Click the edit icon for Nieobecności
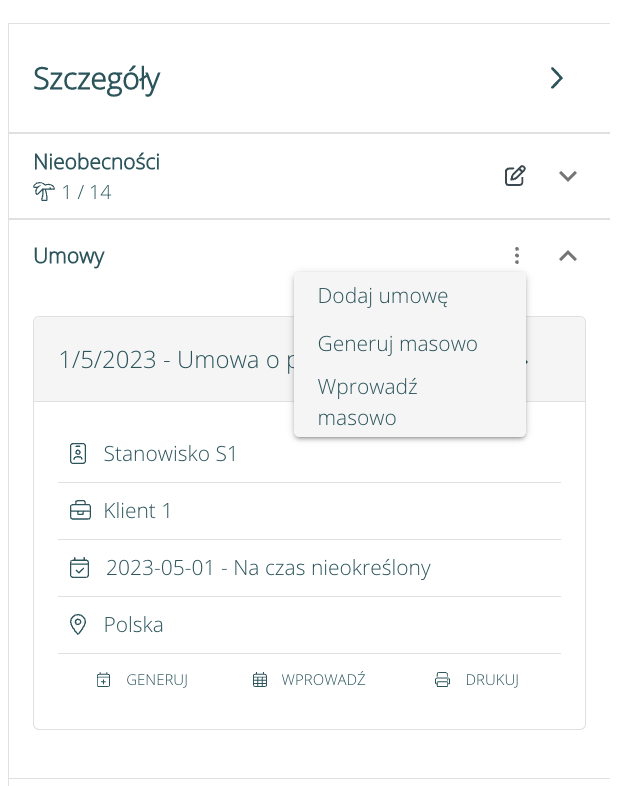 (514, 176)
